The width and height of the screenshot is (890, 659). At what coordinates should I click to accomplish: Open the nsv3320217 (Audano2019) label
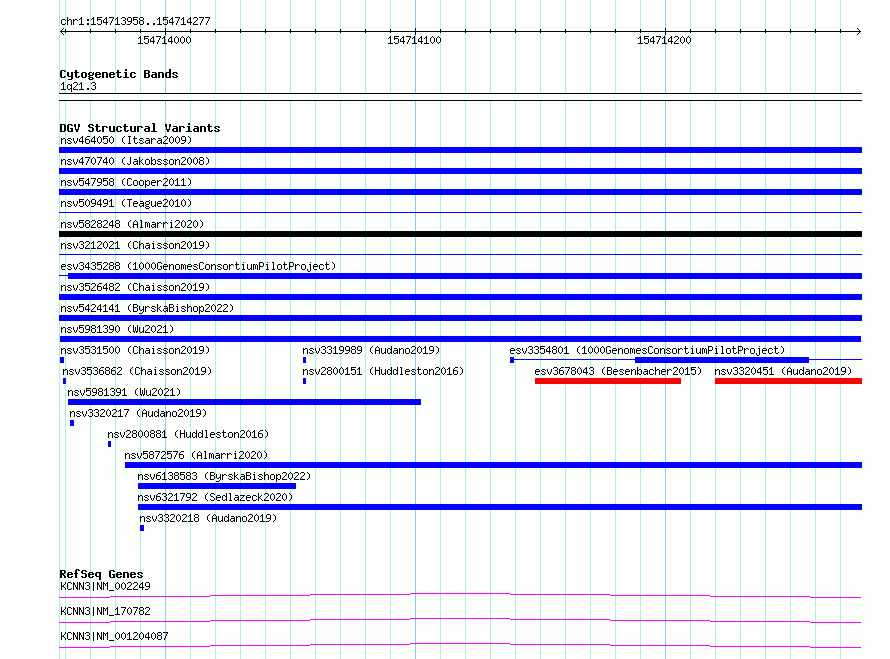tap(138, 413)
